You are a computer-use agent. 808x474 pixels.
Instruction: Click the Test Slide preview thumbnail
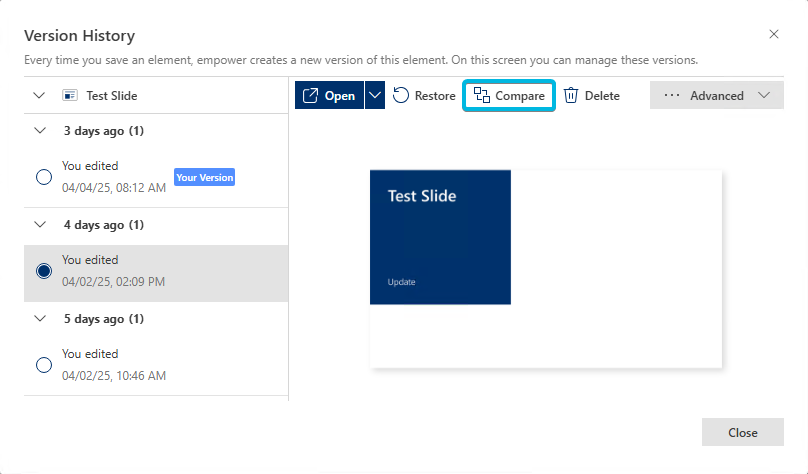(546, 269)
